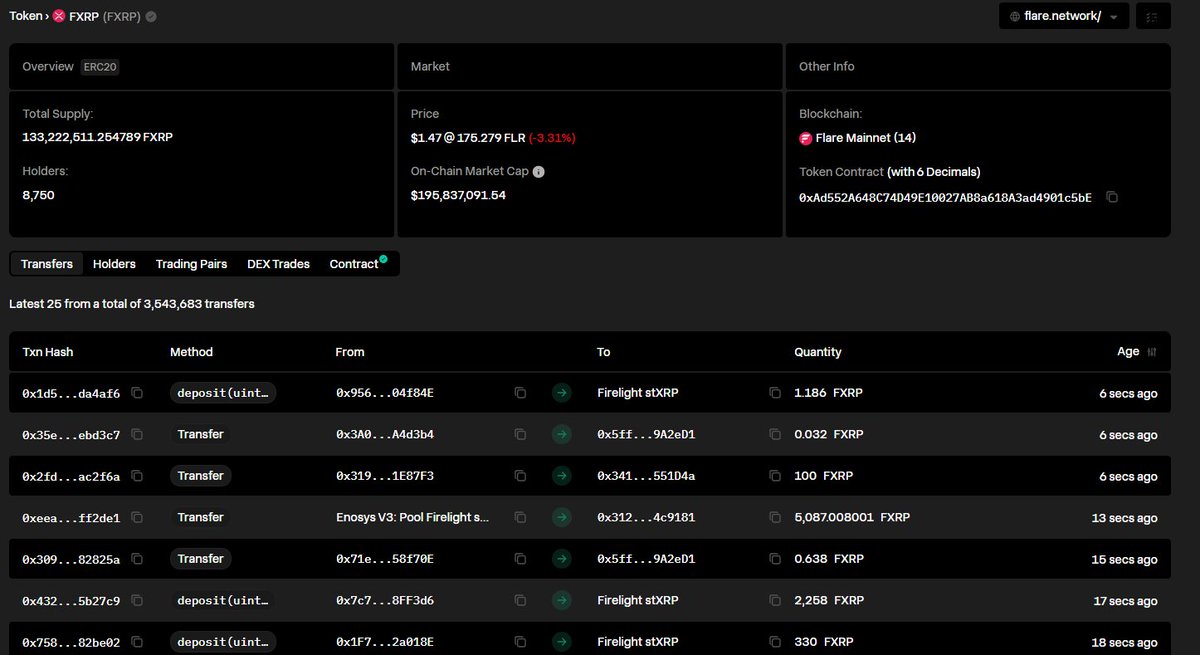Go to the Token breadcrumb link
Screen dimensions: 1200x655
(x=25, y=17)
